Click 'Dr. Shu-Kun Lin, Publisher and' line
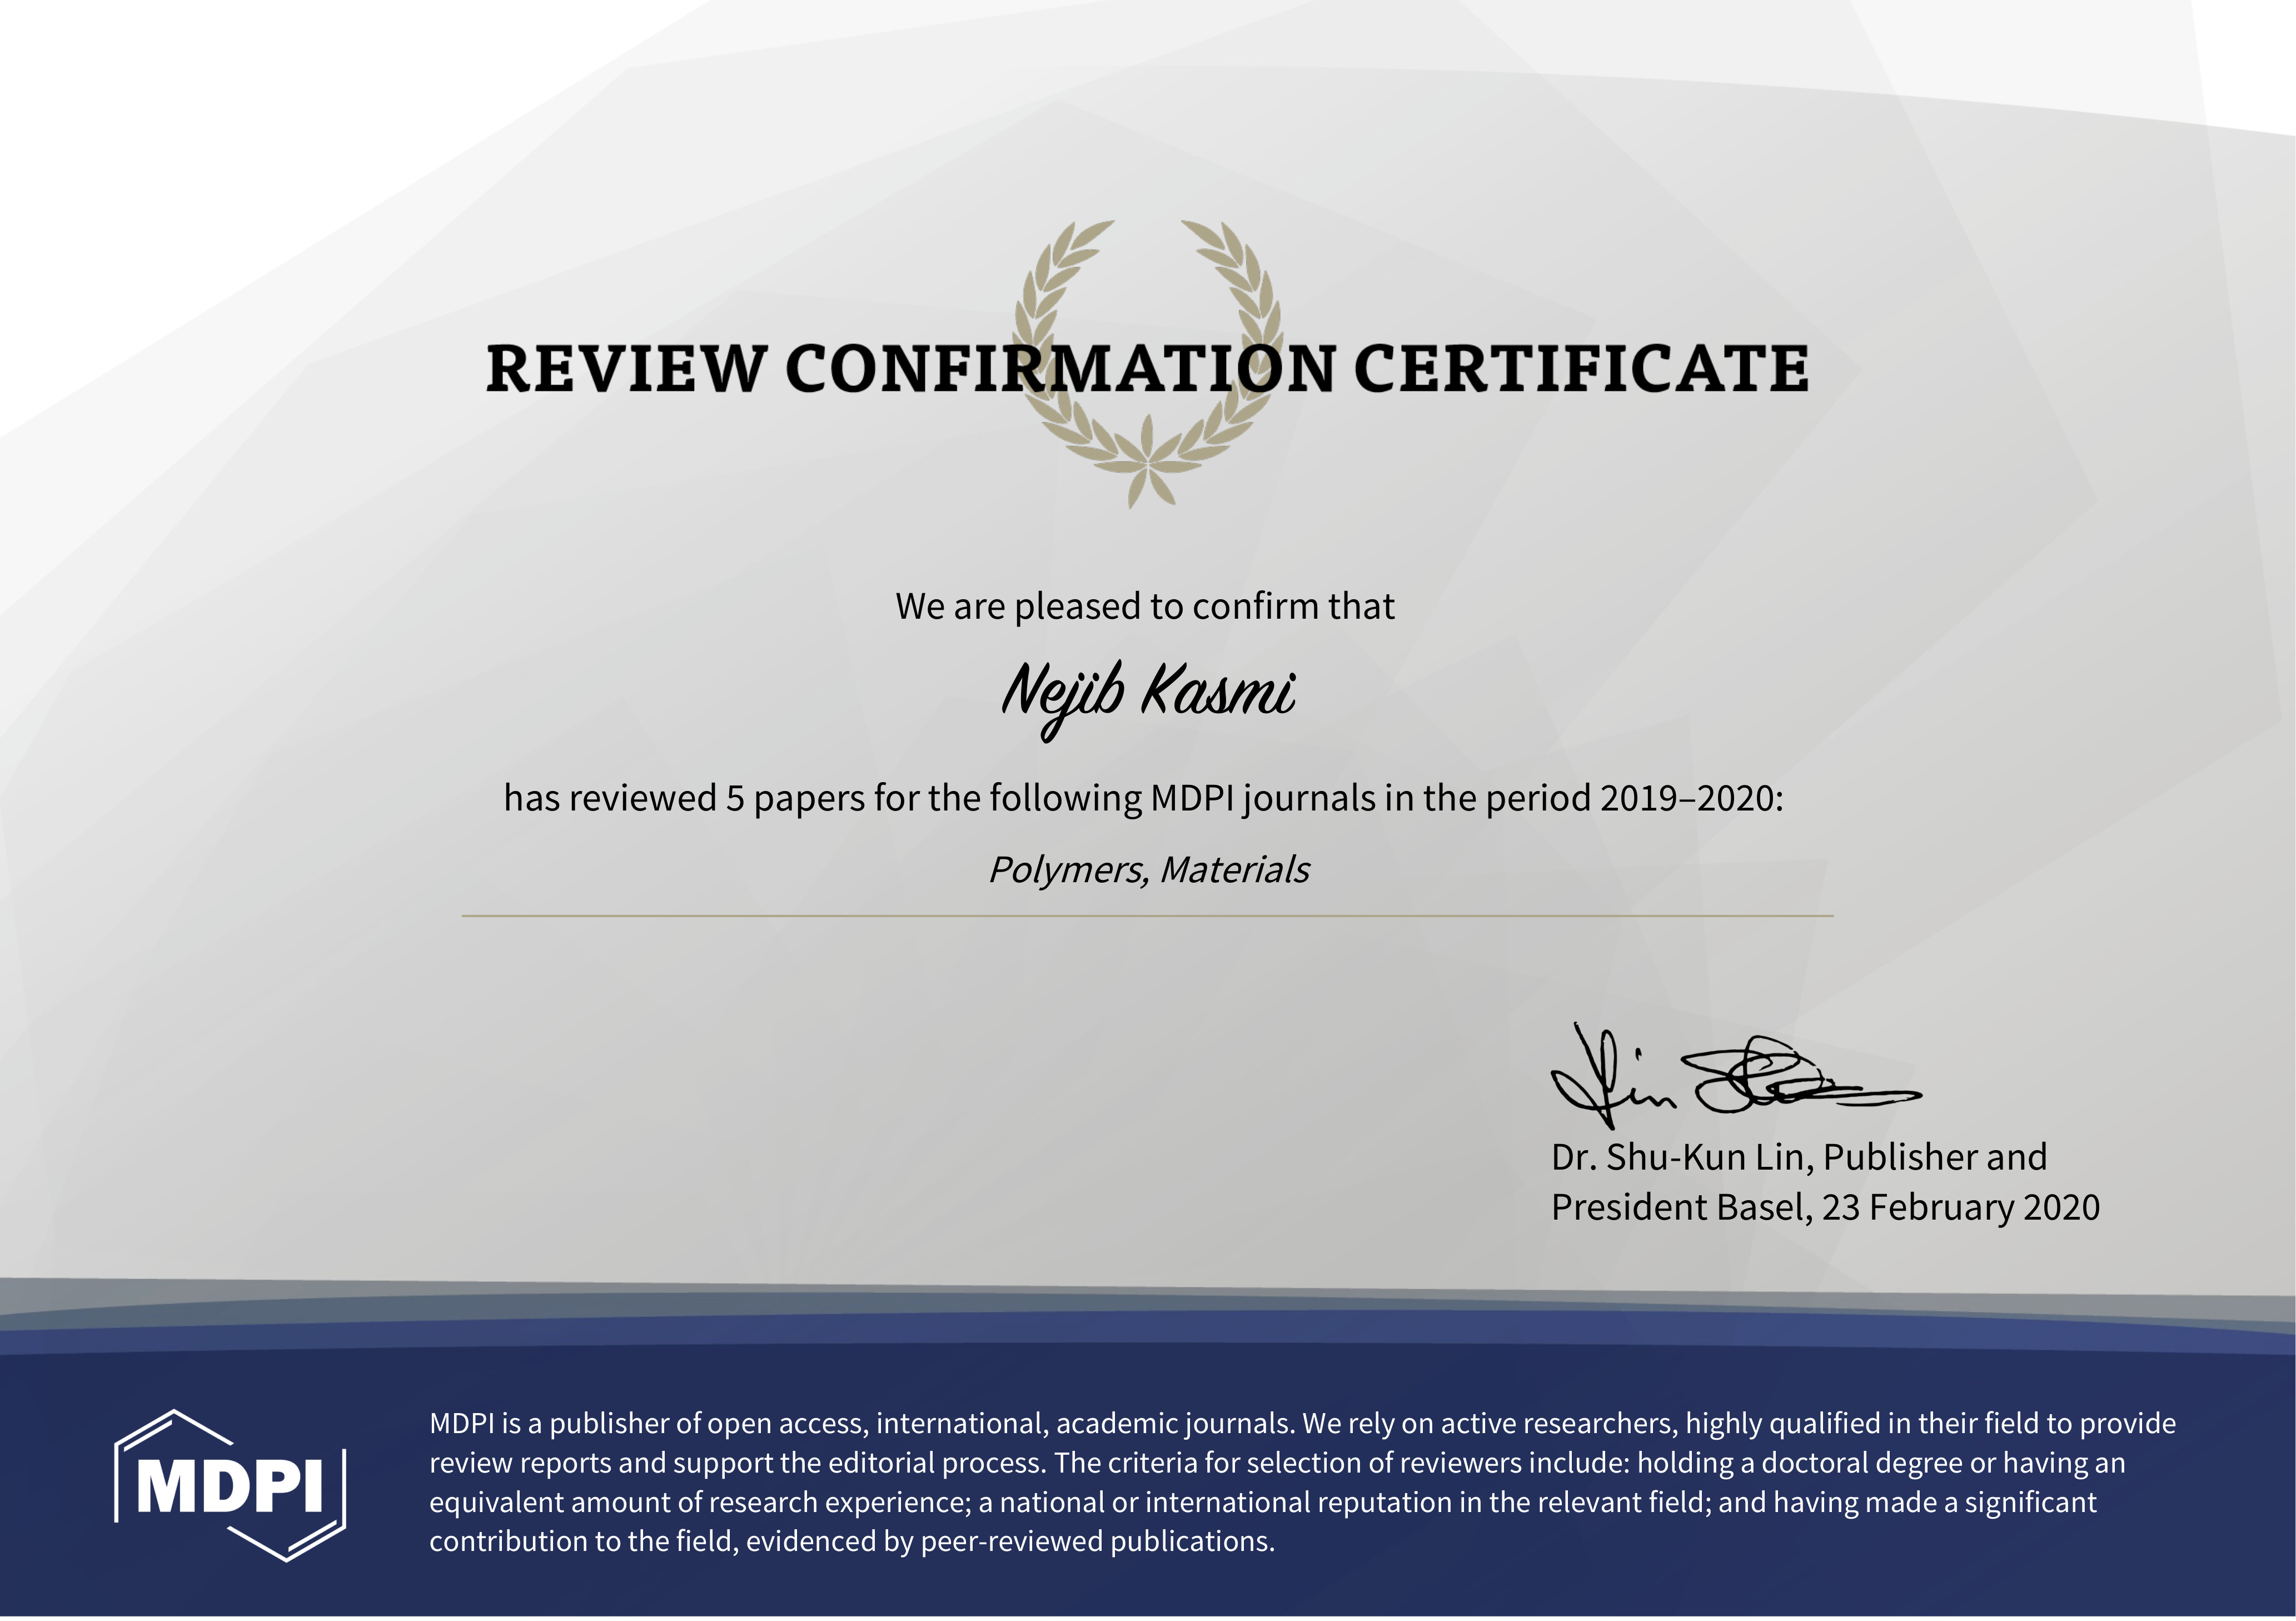2296x1621 pixels. (1798, 1157)
